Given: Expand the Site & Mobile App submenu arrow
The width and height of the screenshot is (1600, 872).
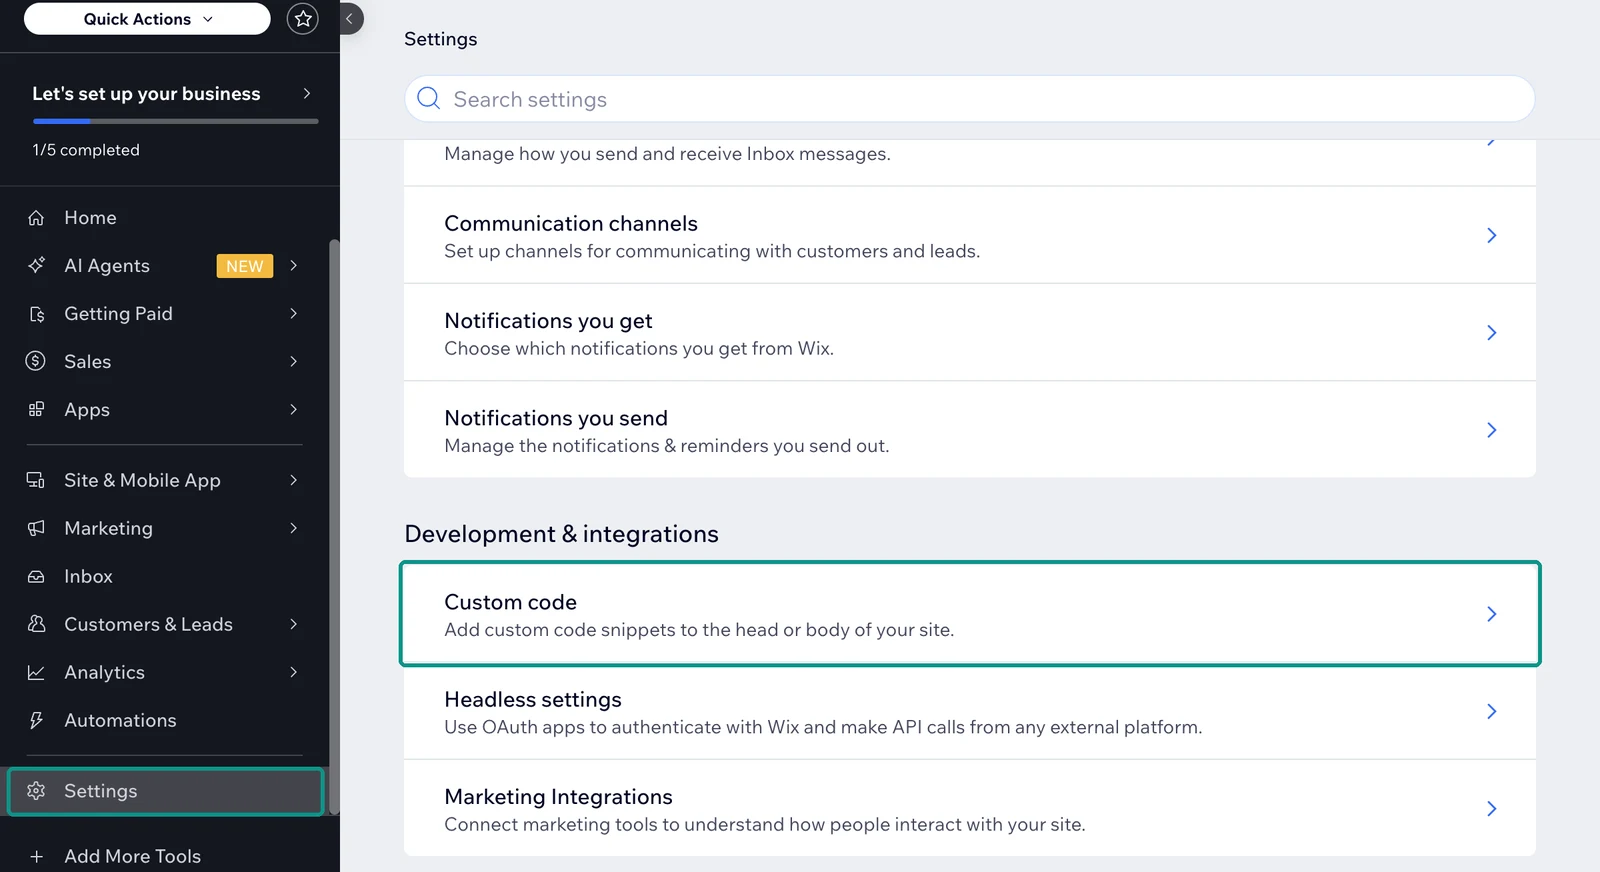Looking at the screenshot, I should point(294,481).
